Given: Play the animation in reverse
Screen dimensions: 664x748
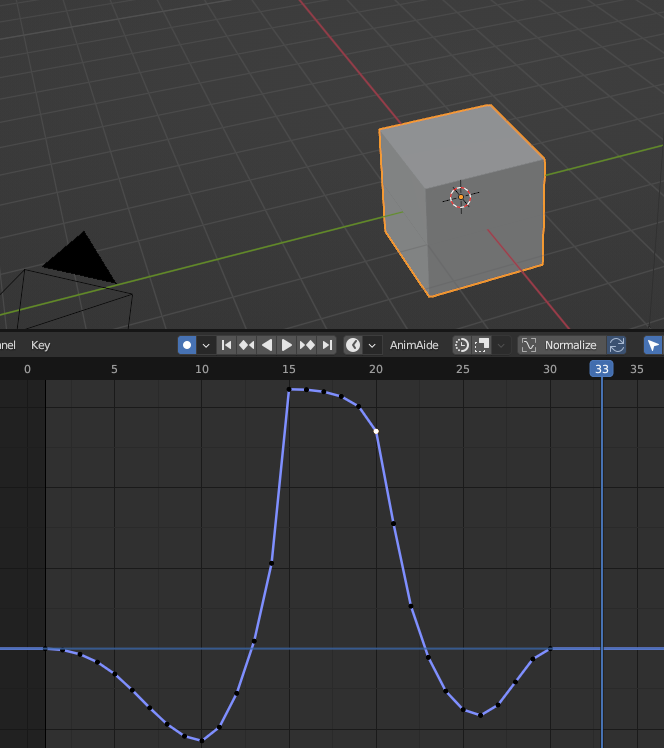Looking at the screenshot, I should (x=267, y=345).
